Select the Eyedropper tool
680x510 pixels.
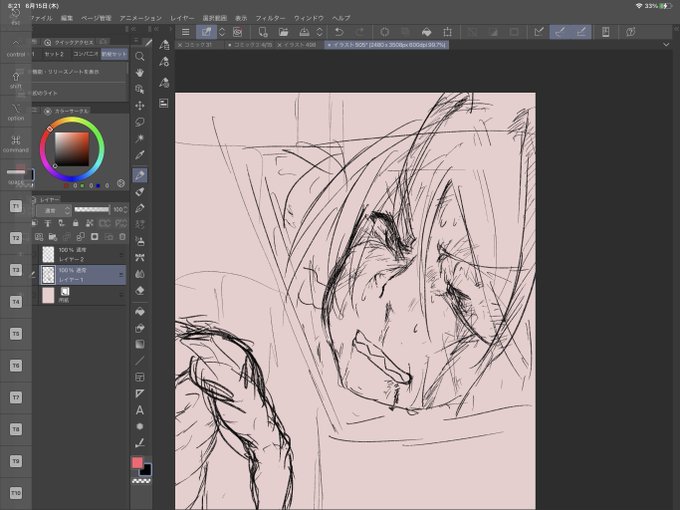pos(140,155)
